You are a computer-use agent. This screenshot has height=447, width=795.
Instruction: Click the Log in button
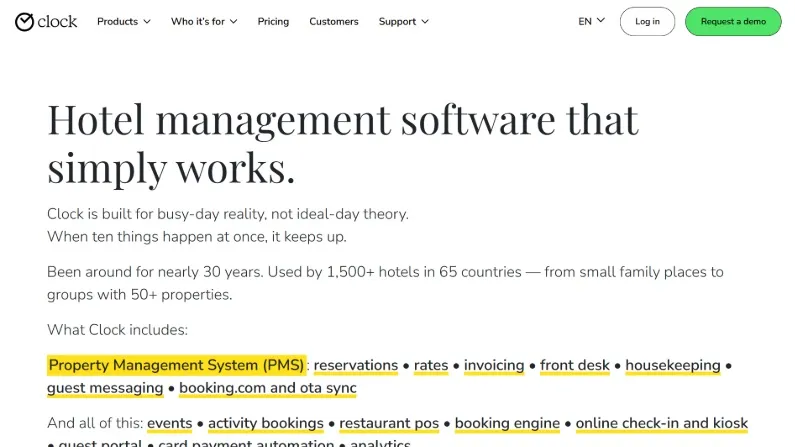(x=647, y=21)
